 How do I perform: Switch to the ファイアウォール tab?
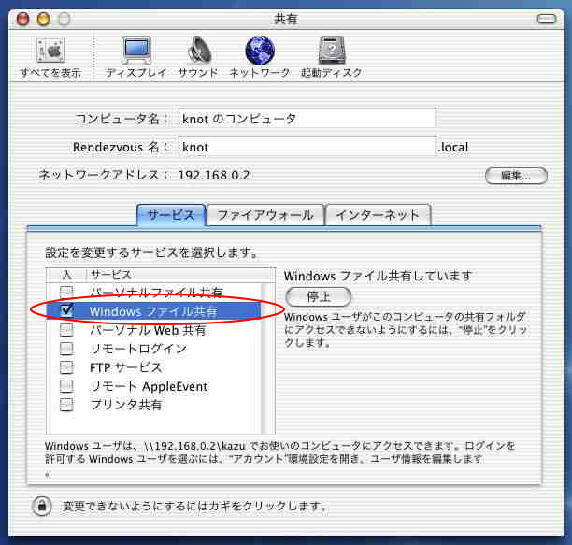265,215
